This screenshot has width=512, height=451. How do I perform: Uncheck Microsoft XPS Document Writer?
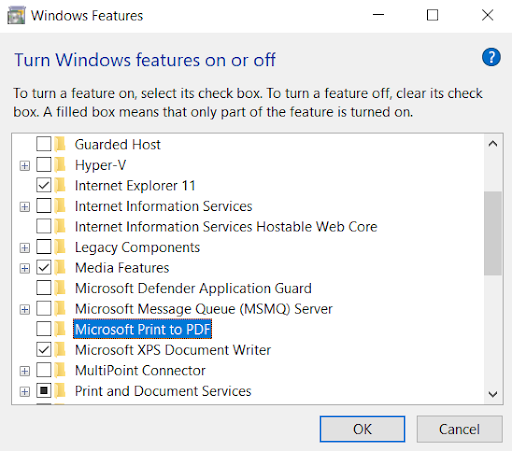[44, 350]
